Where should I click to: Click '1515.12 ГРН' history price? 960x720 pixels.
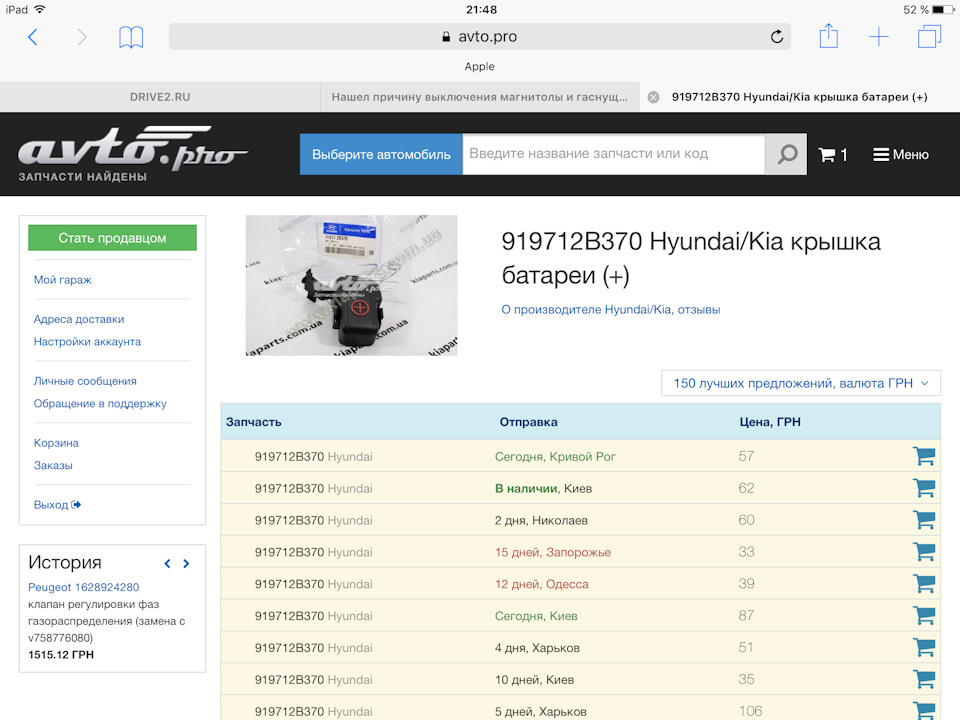(x=61, y=654)
